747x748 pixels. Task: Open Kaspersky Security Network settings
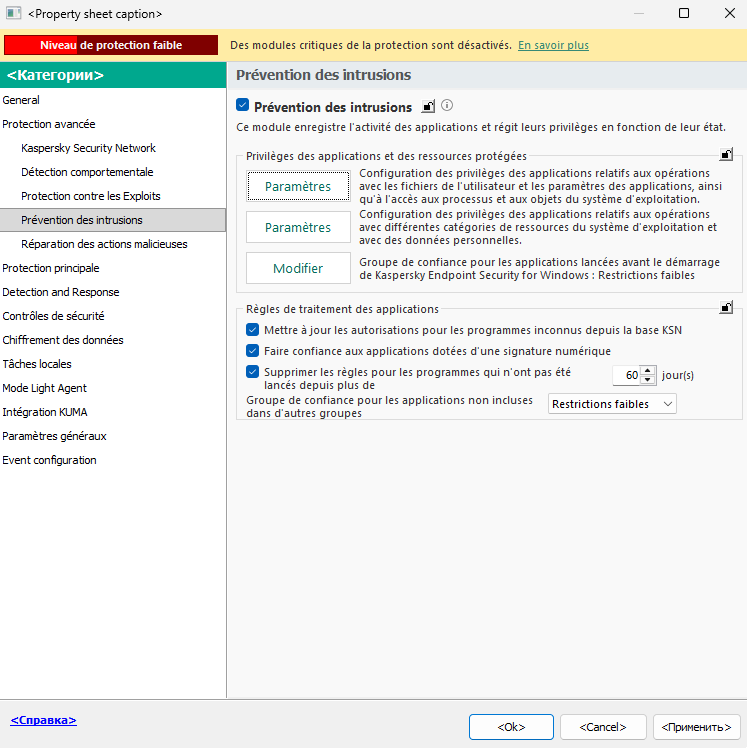pos(113,148)
